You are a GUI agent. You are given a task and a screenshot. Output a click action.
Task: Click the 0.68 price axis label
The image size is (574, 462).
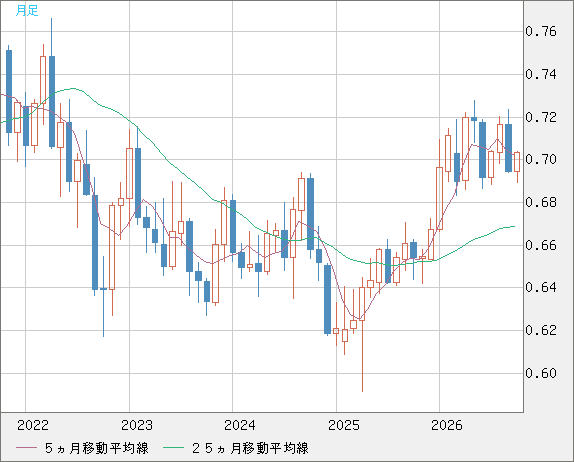point(541,202)
